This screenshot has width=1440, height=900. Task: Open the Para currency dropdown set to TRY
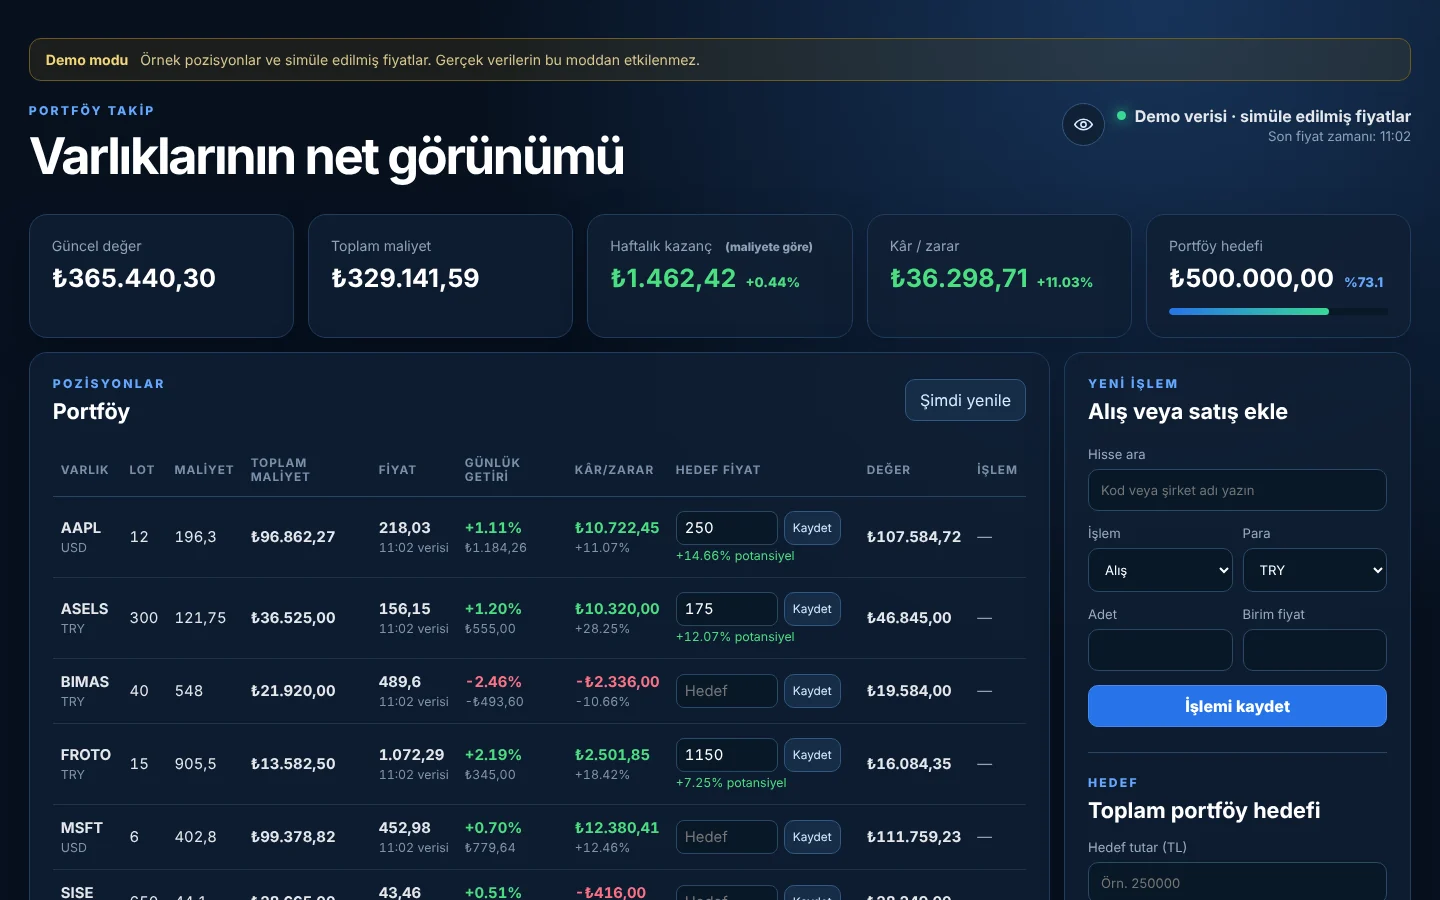tap(1315, 570)
